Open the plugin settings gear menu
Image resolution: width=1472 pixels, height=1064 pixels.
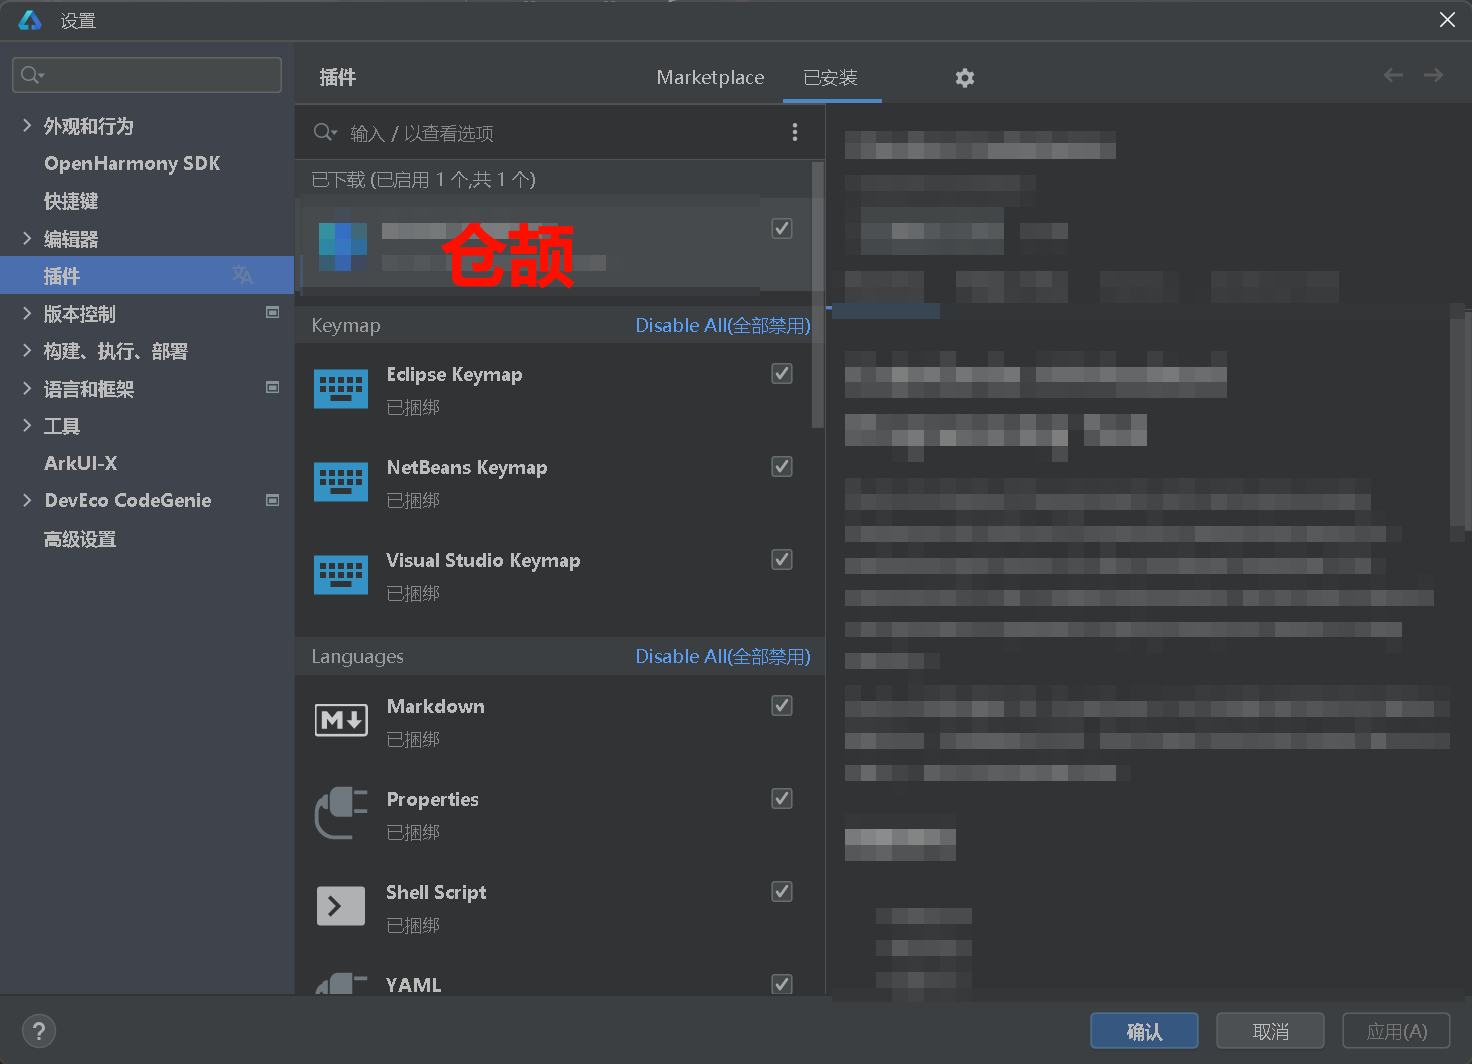click(x=964, y=78)
